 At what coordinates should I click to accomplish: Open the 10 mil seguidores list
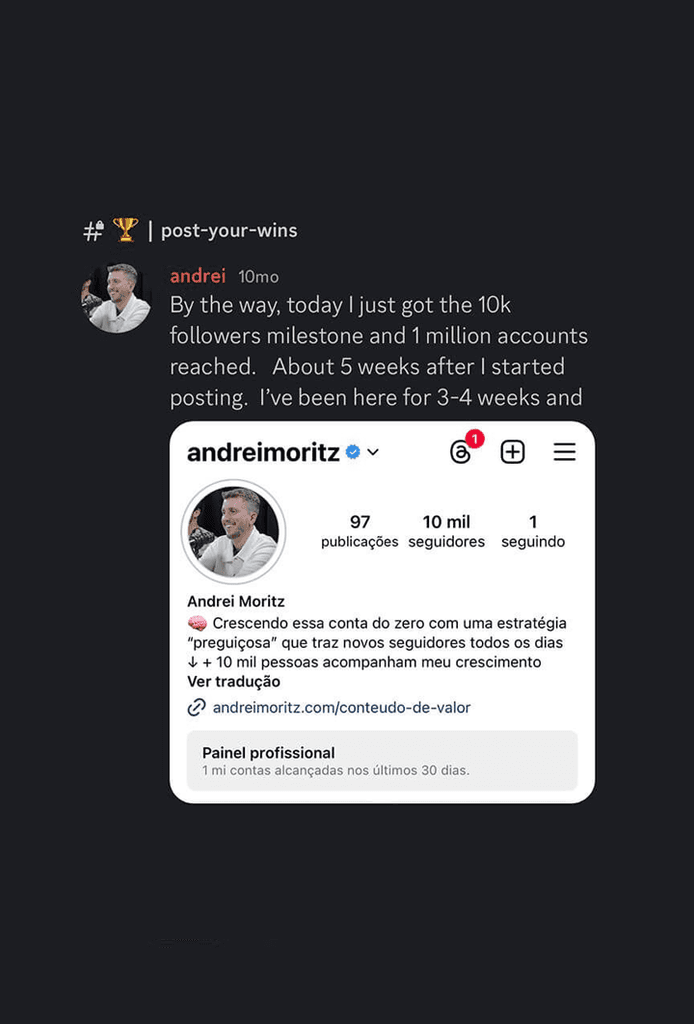447,531
